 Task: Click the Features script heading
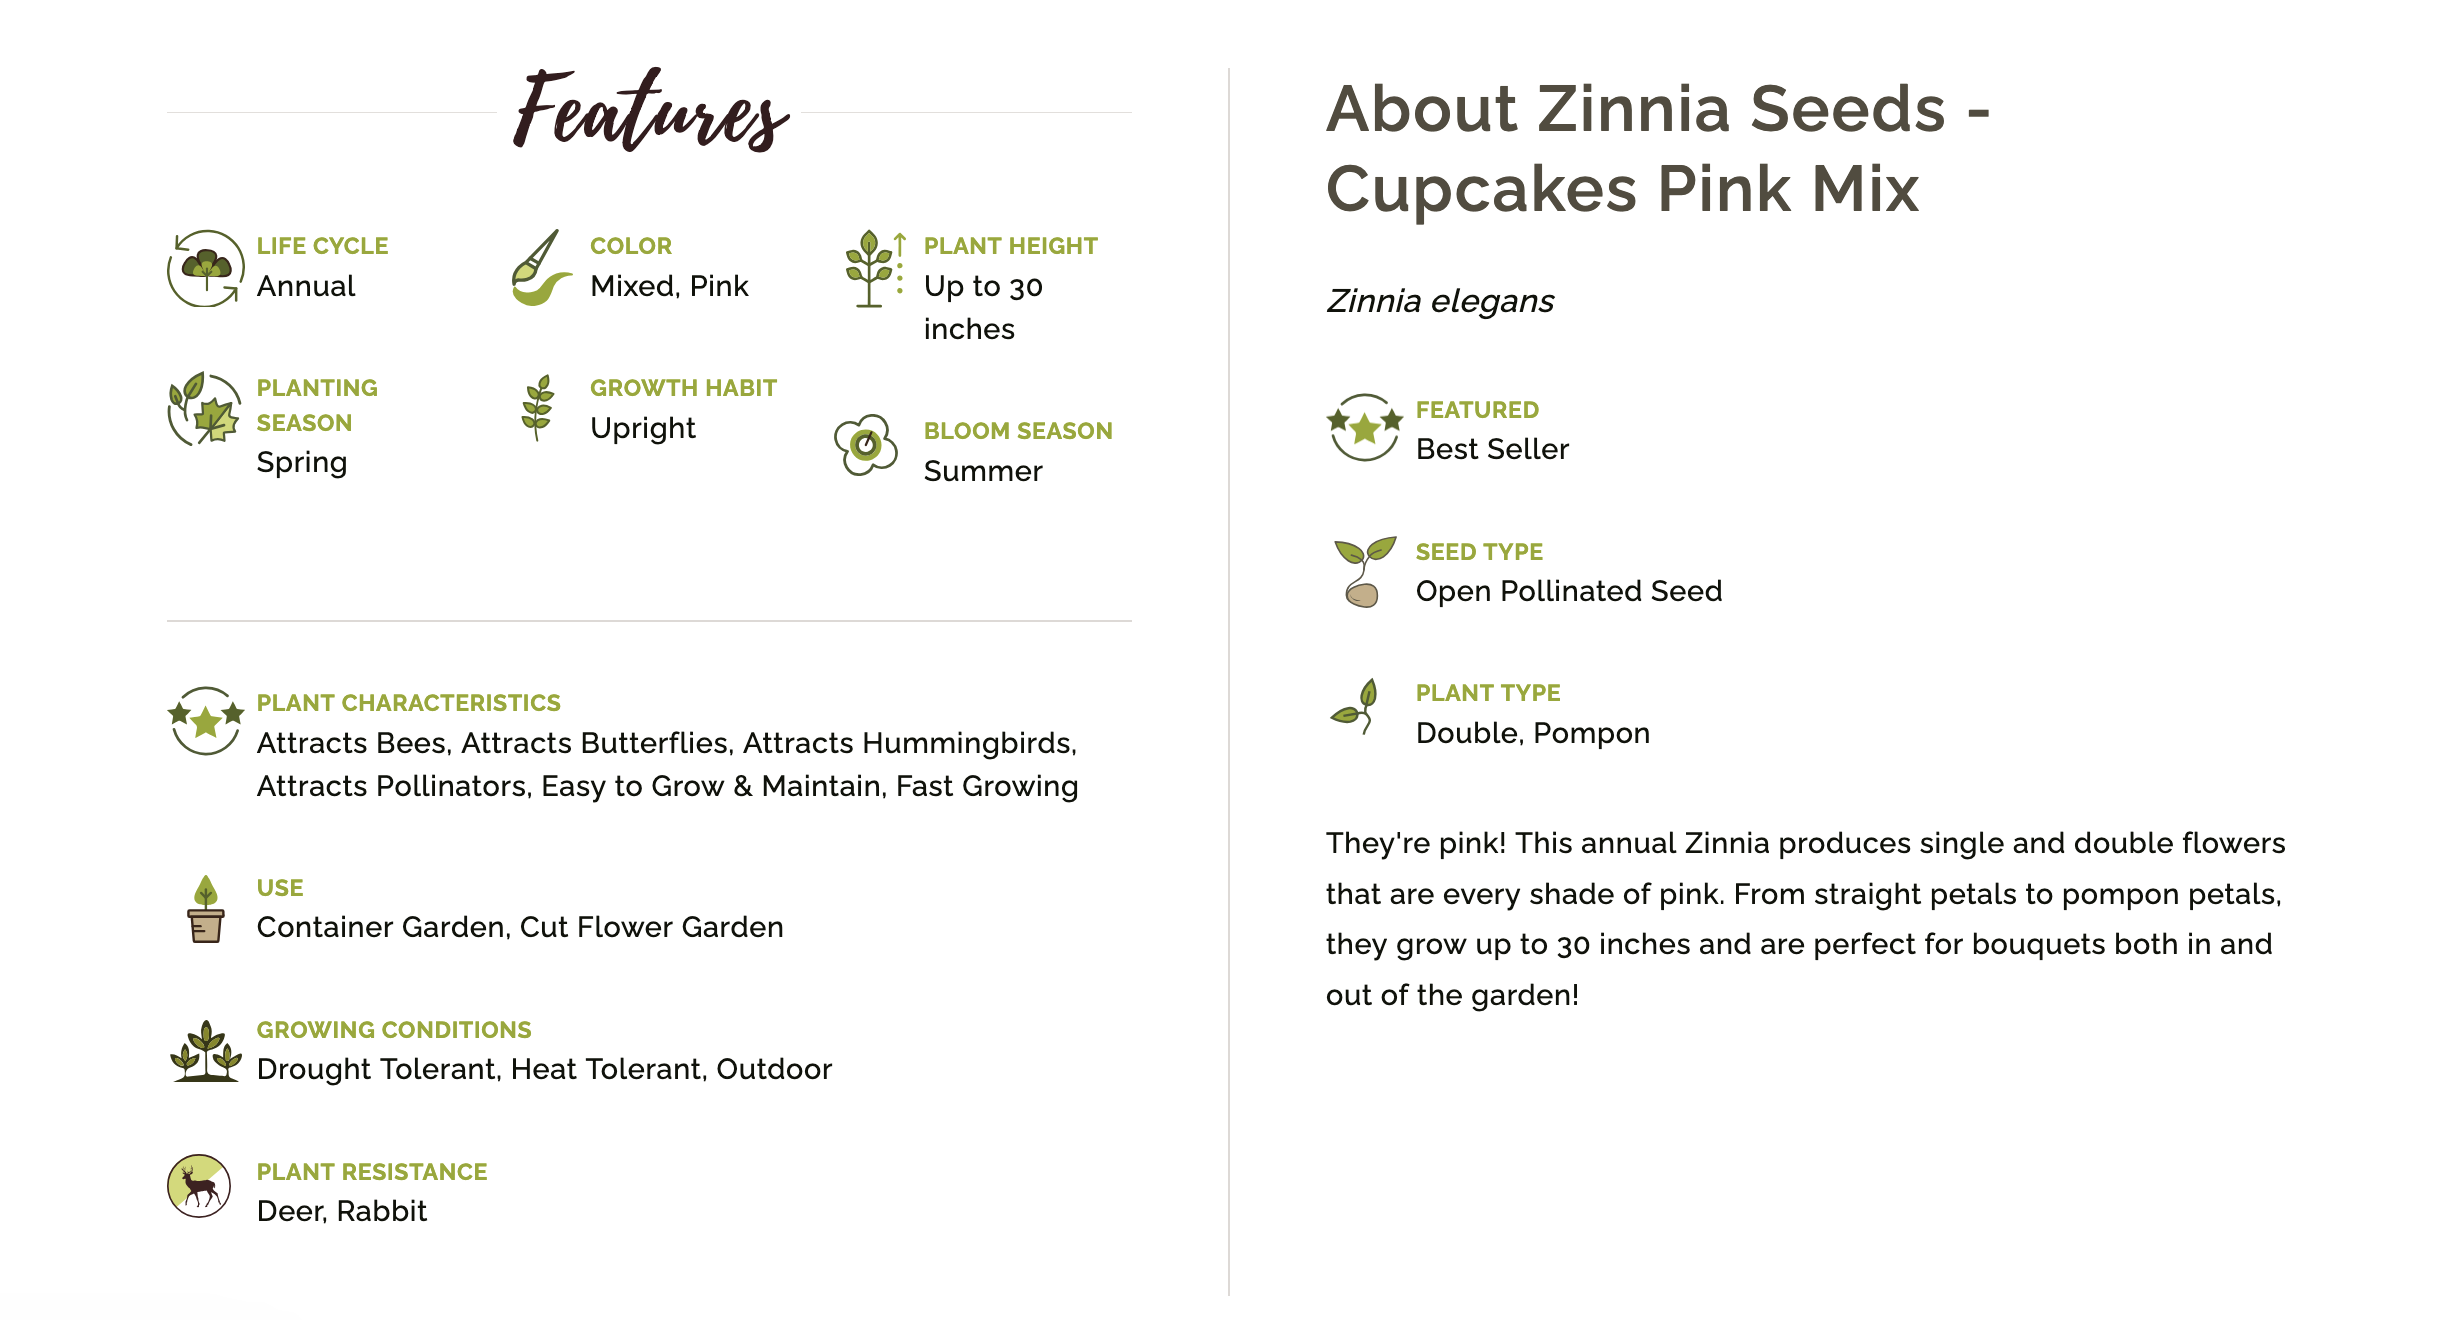click(x=651, y=112)
